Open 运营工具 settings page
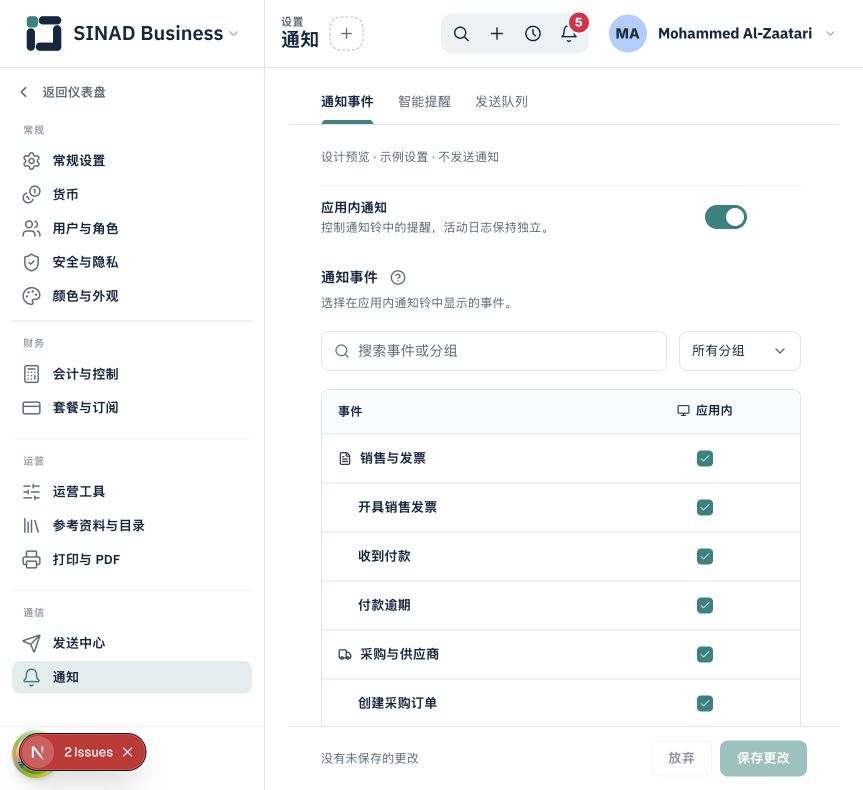Viewport: 863px width, 790px height. (x=132, y=492)
